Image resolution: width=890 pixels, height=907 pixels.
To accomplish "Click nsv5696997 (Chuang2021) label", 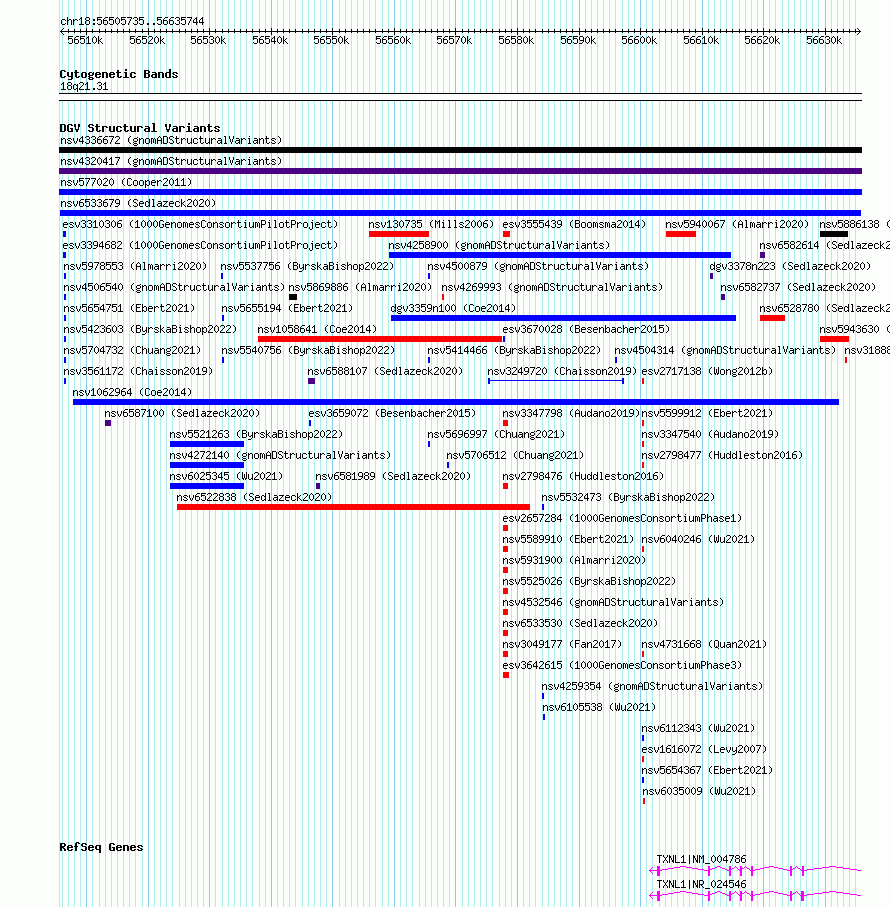I will pyautogui.click(x=496, y=434).
